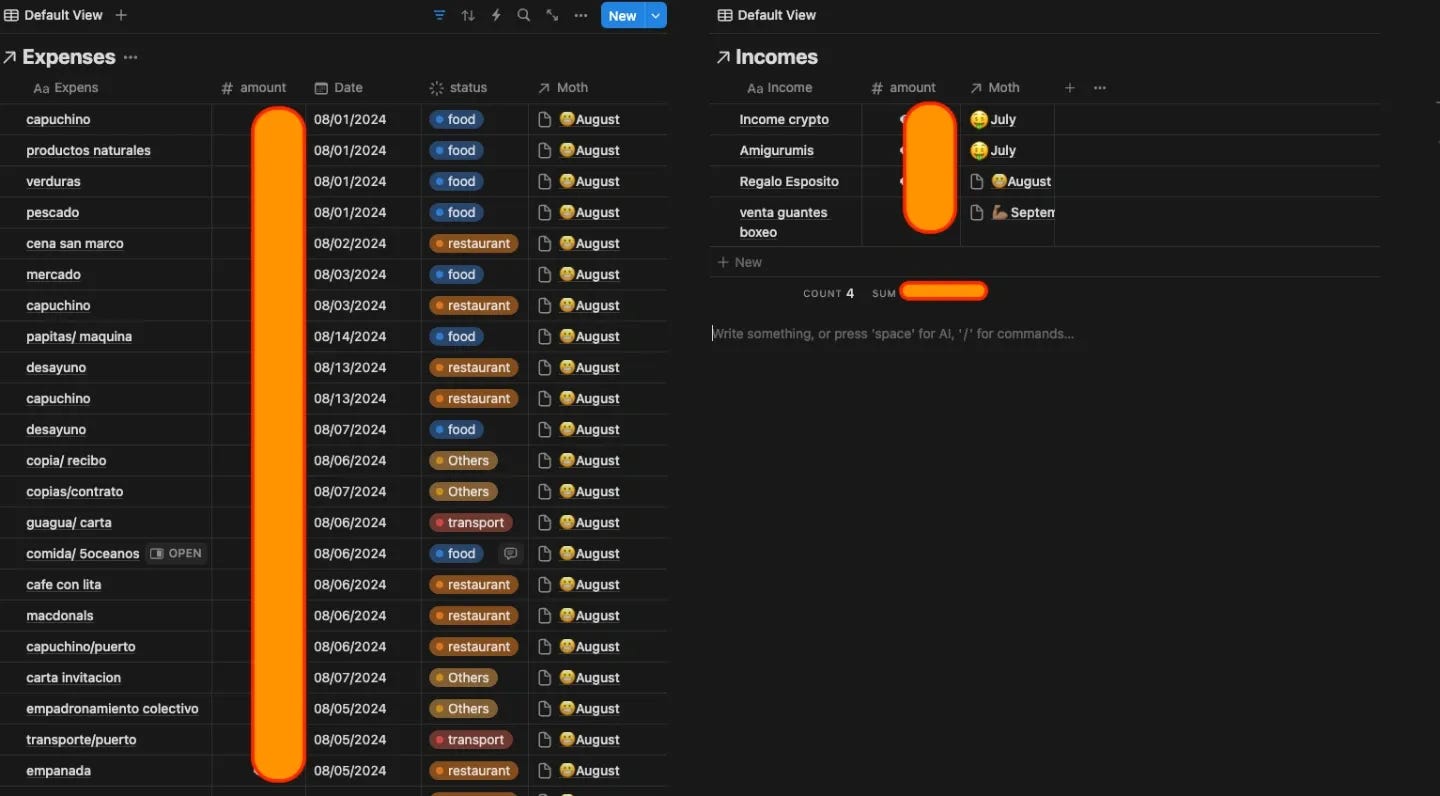Viewport: 1440px width, 796px height.
Task: Click the July relation on Amigurumis row
Action: (x=993, y=151)
